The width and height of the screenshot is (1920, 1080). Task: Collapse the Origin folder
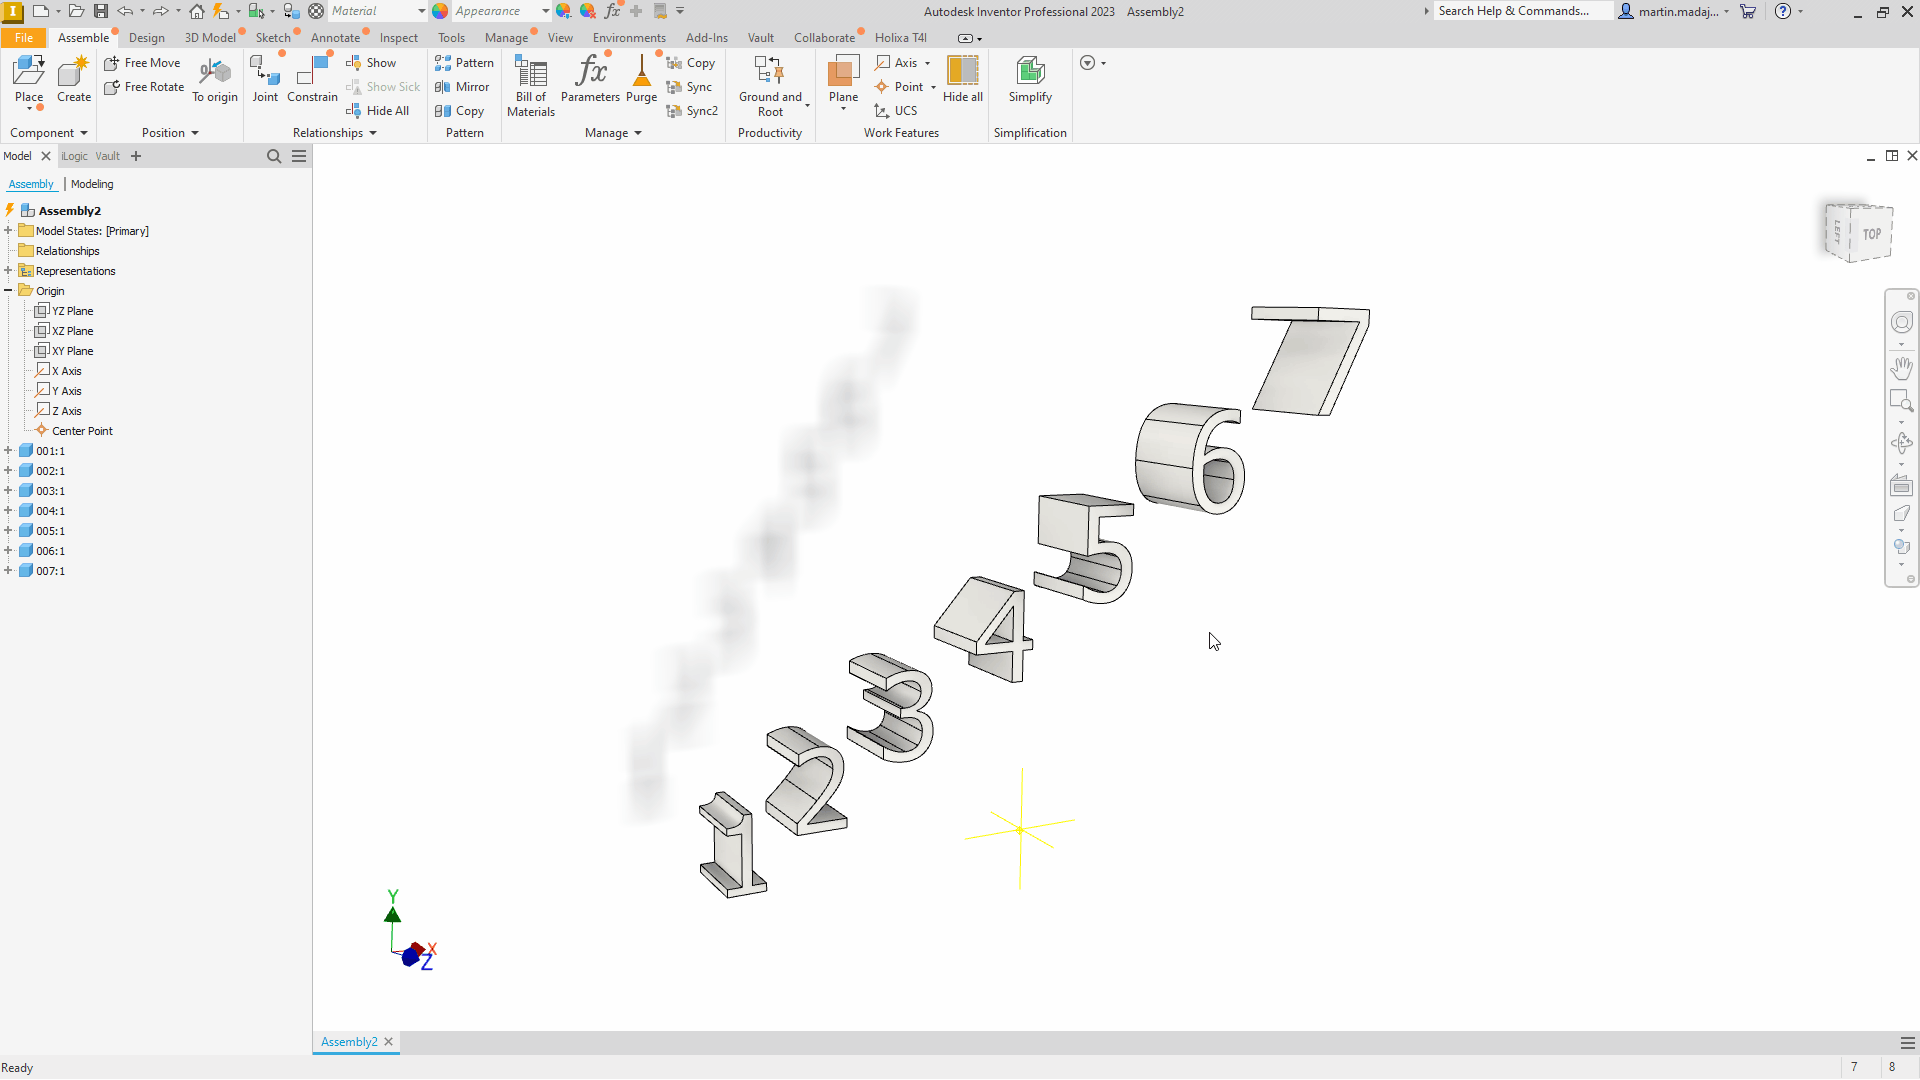[x=8, y=291]
